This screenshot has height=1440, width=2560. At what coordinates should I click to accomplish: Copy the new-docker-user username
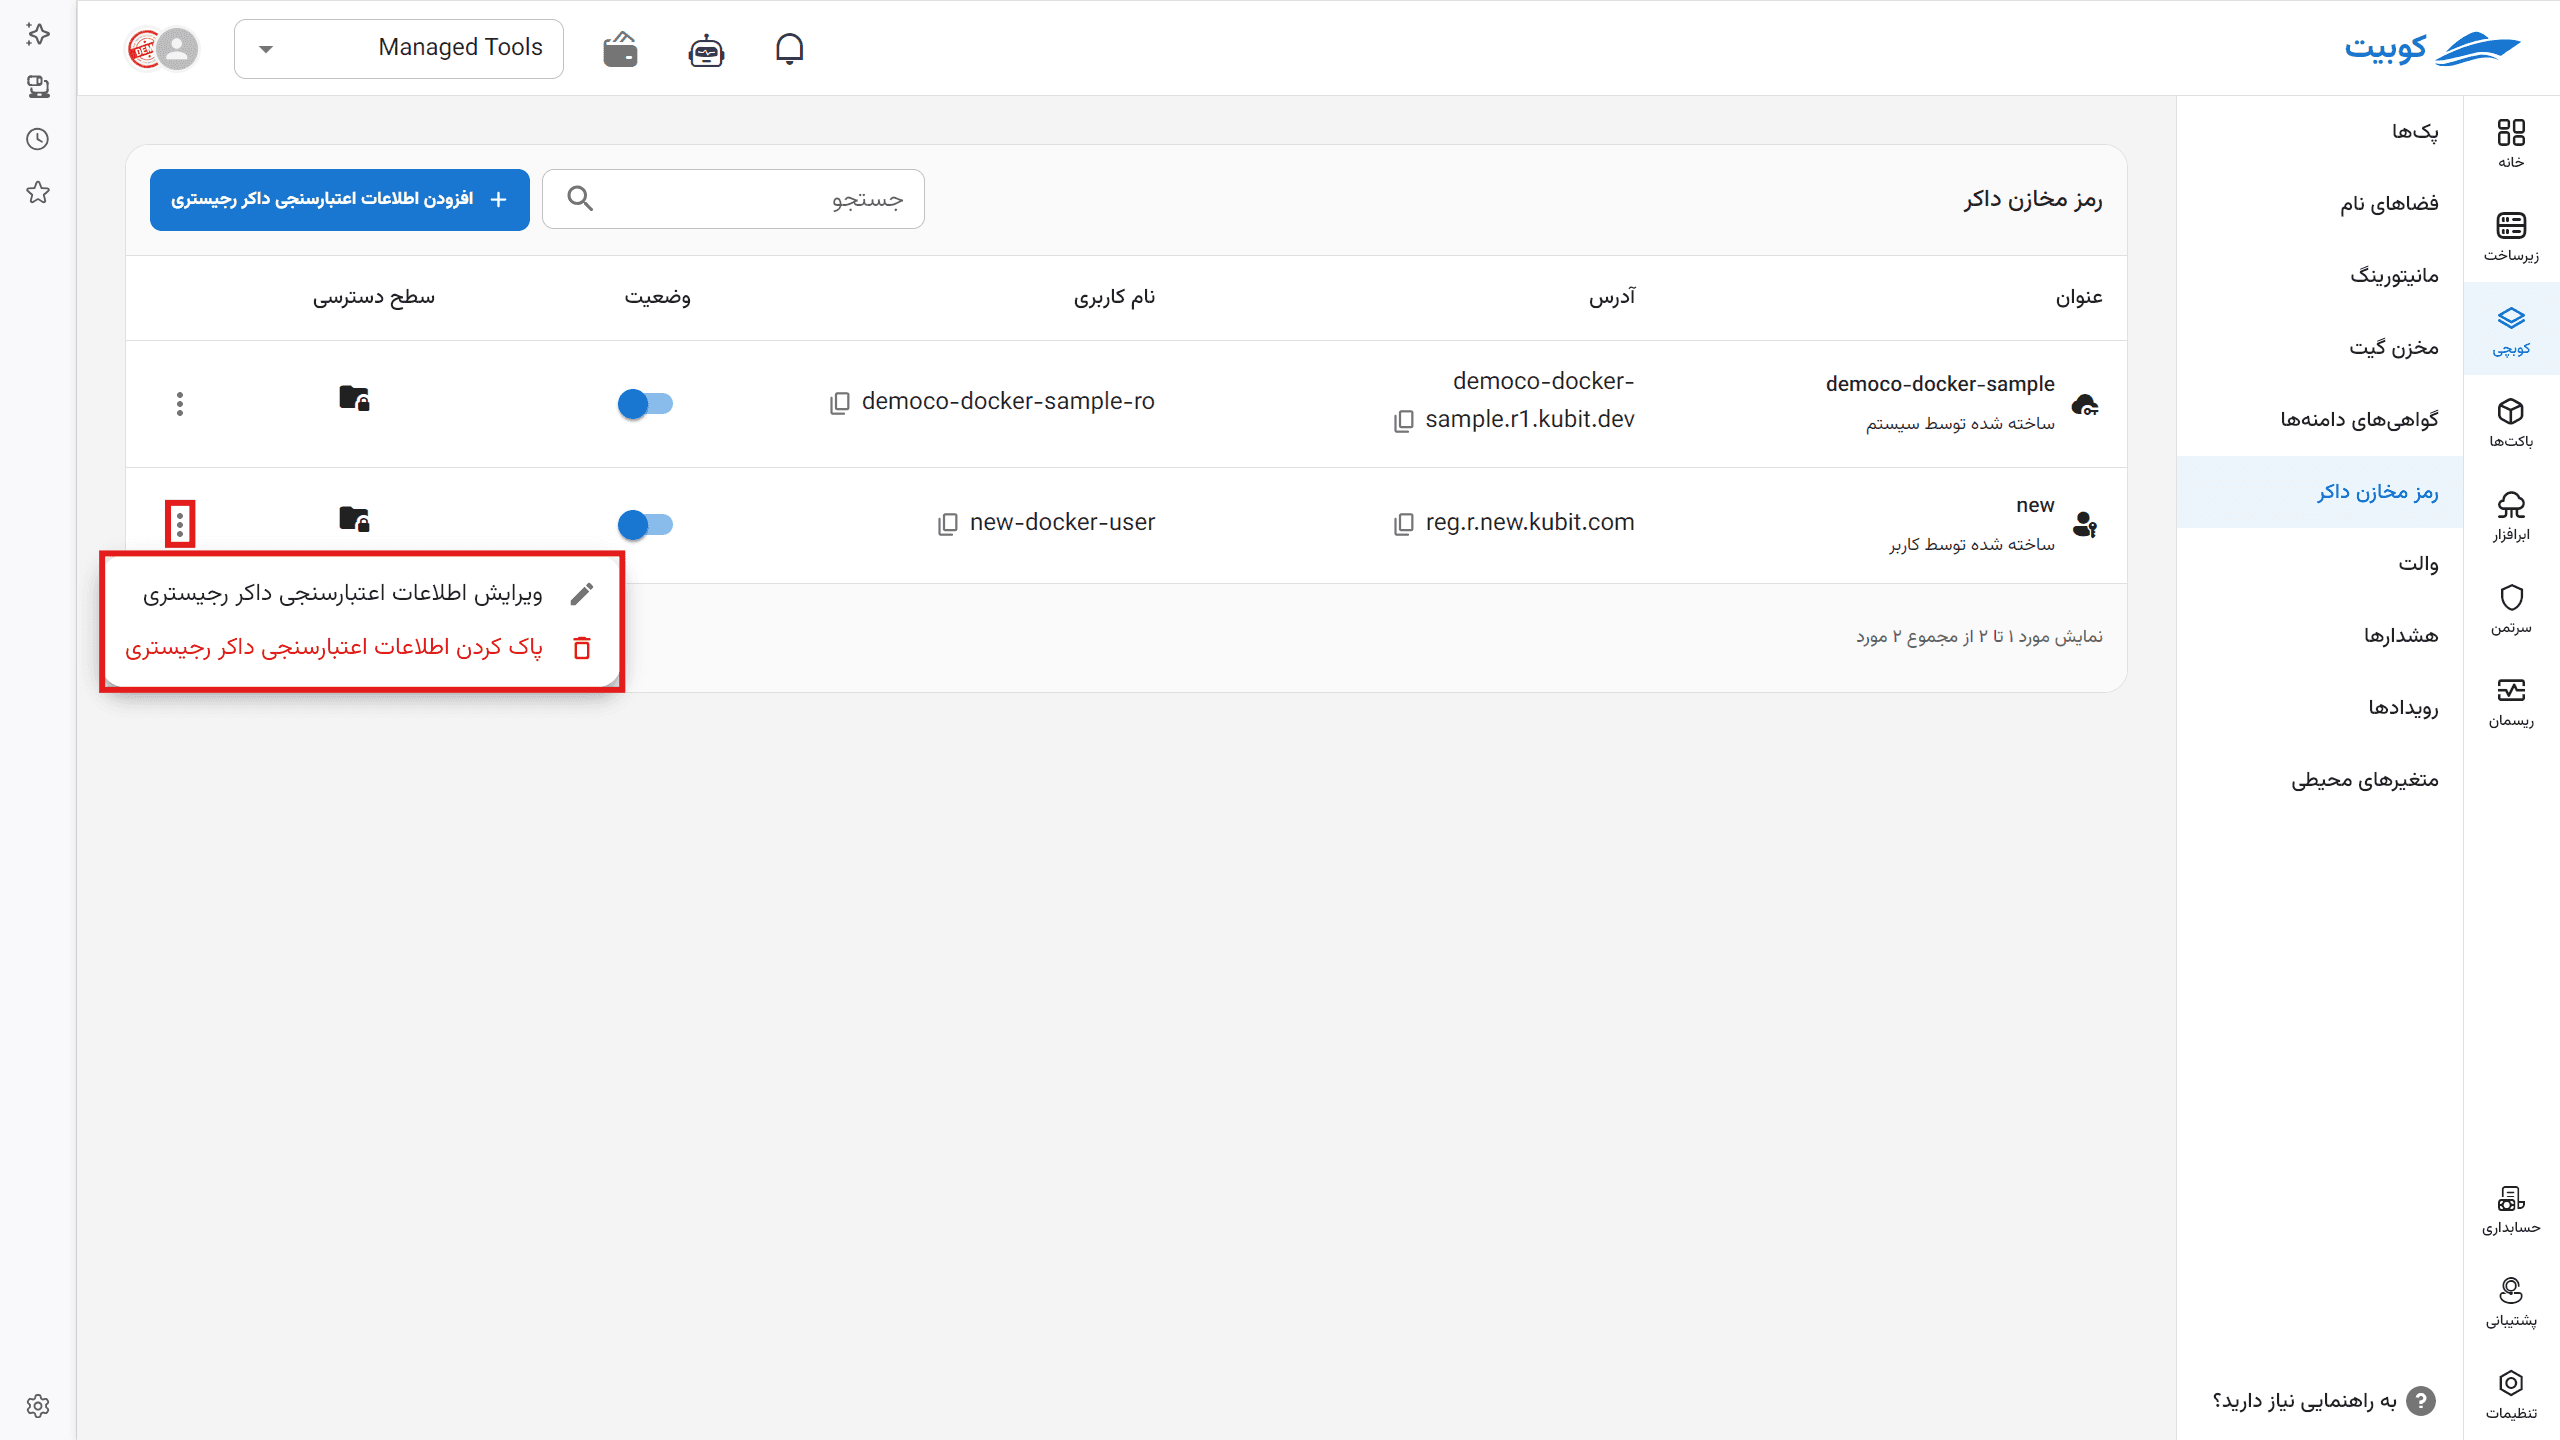948,523
